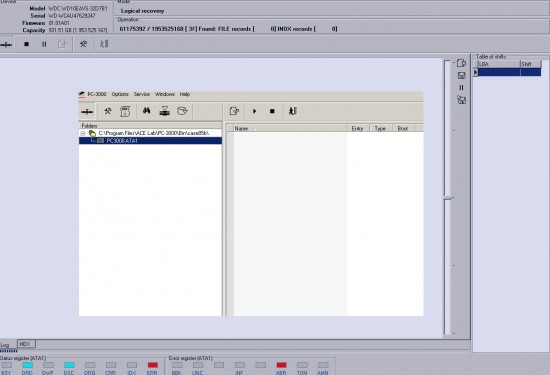
Task: Click the SNR column header in Table of shifts
Action: (531, 64)
